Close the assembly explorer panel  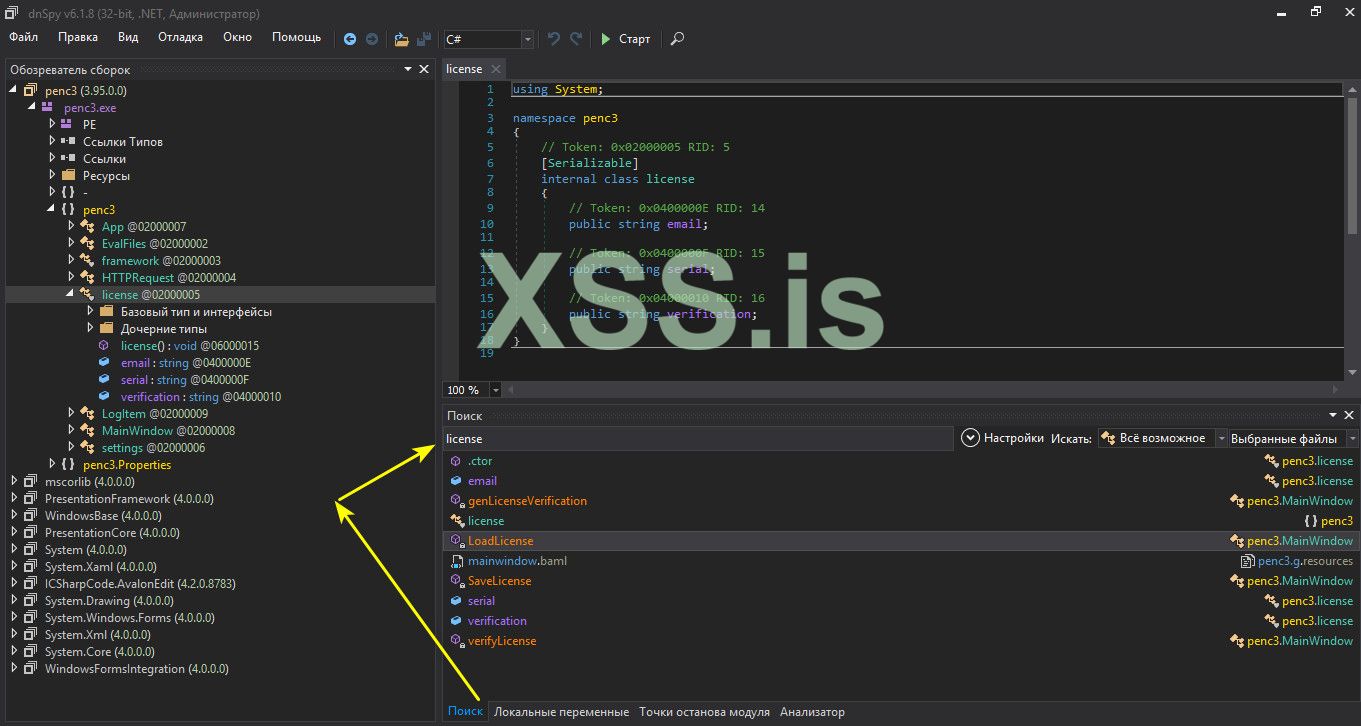pos(424,69)
